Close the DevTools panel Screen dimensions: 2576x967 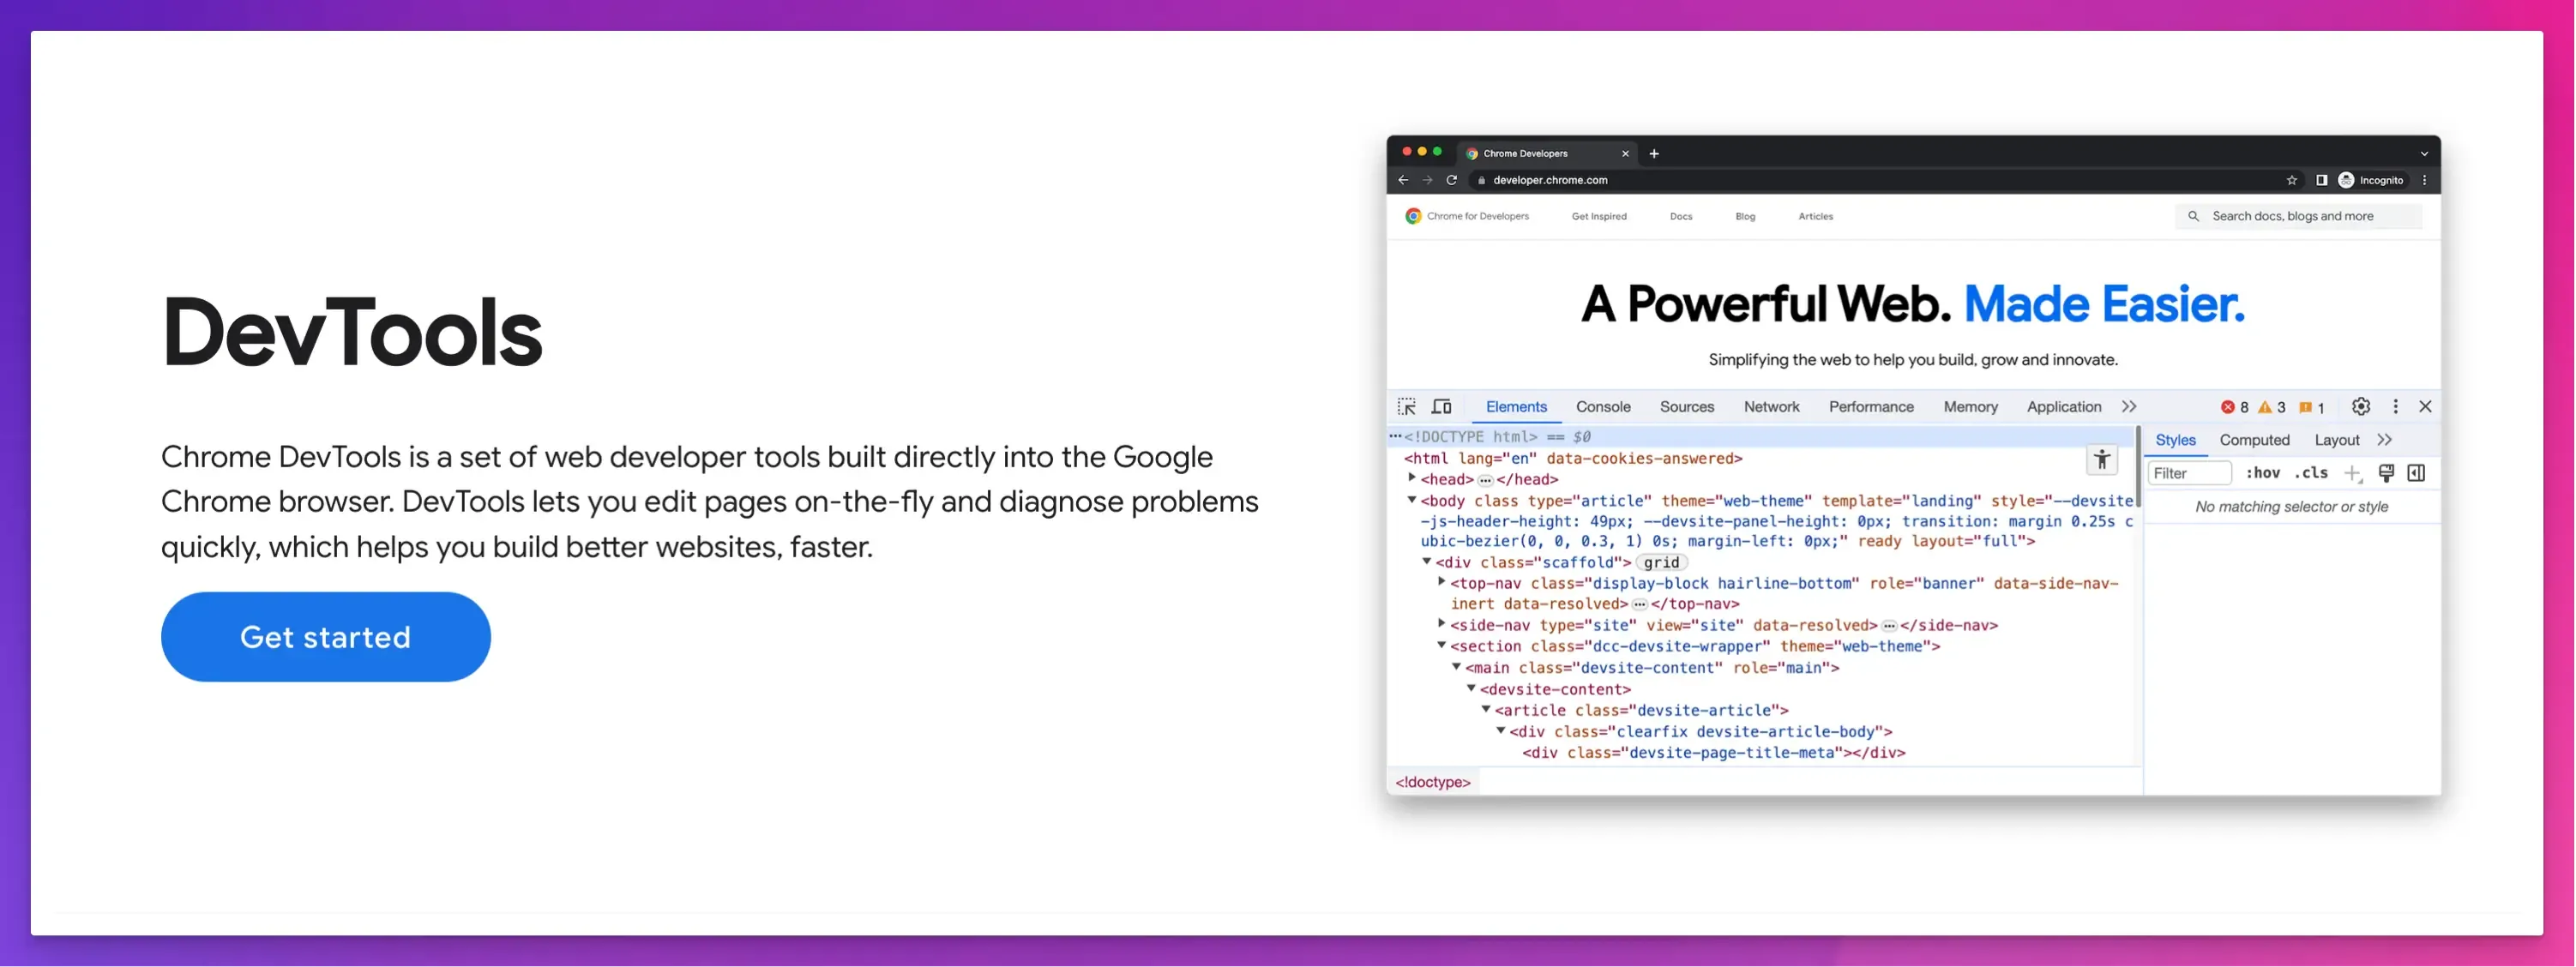coord(2425,406)
